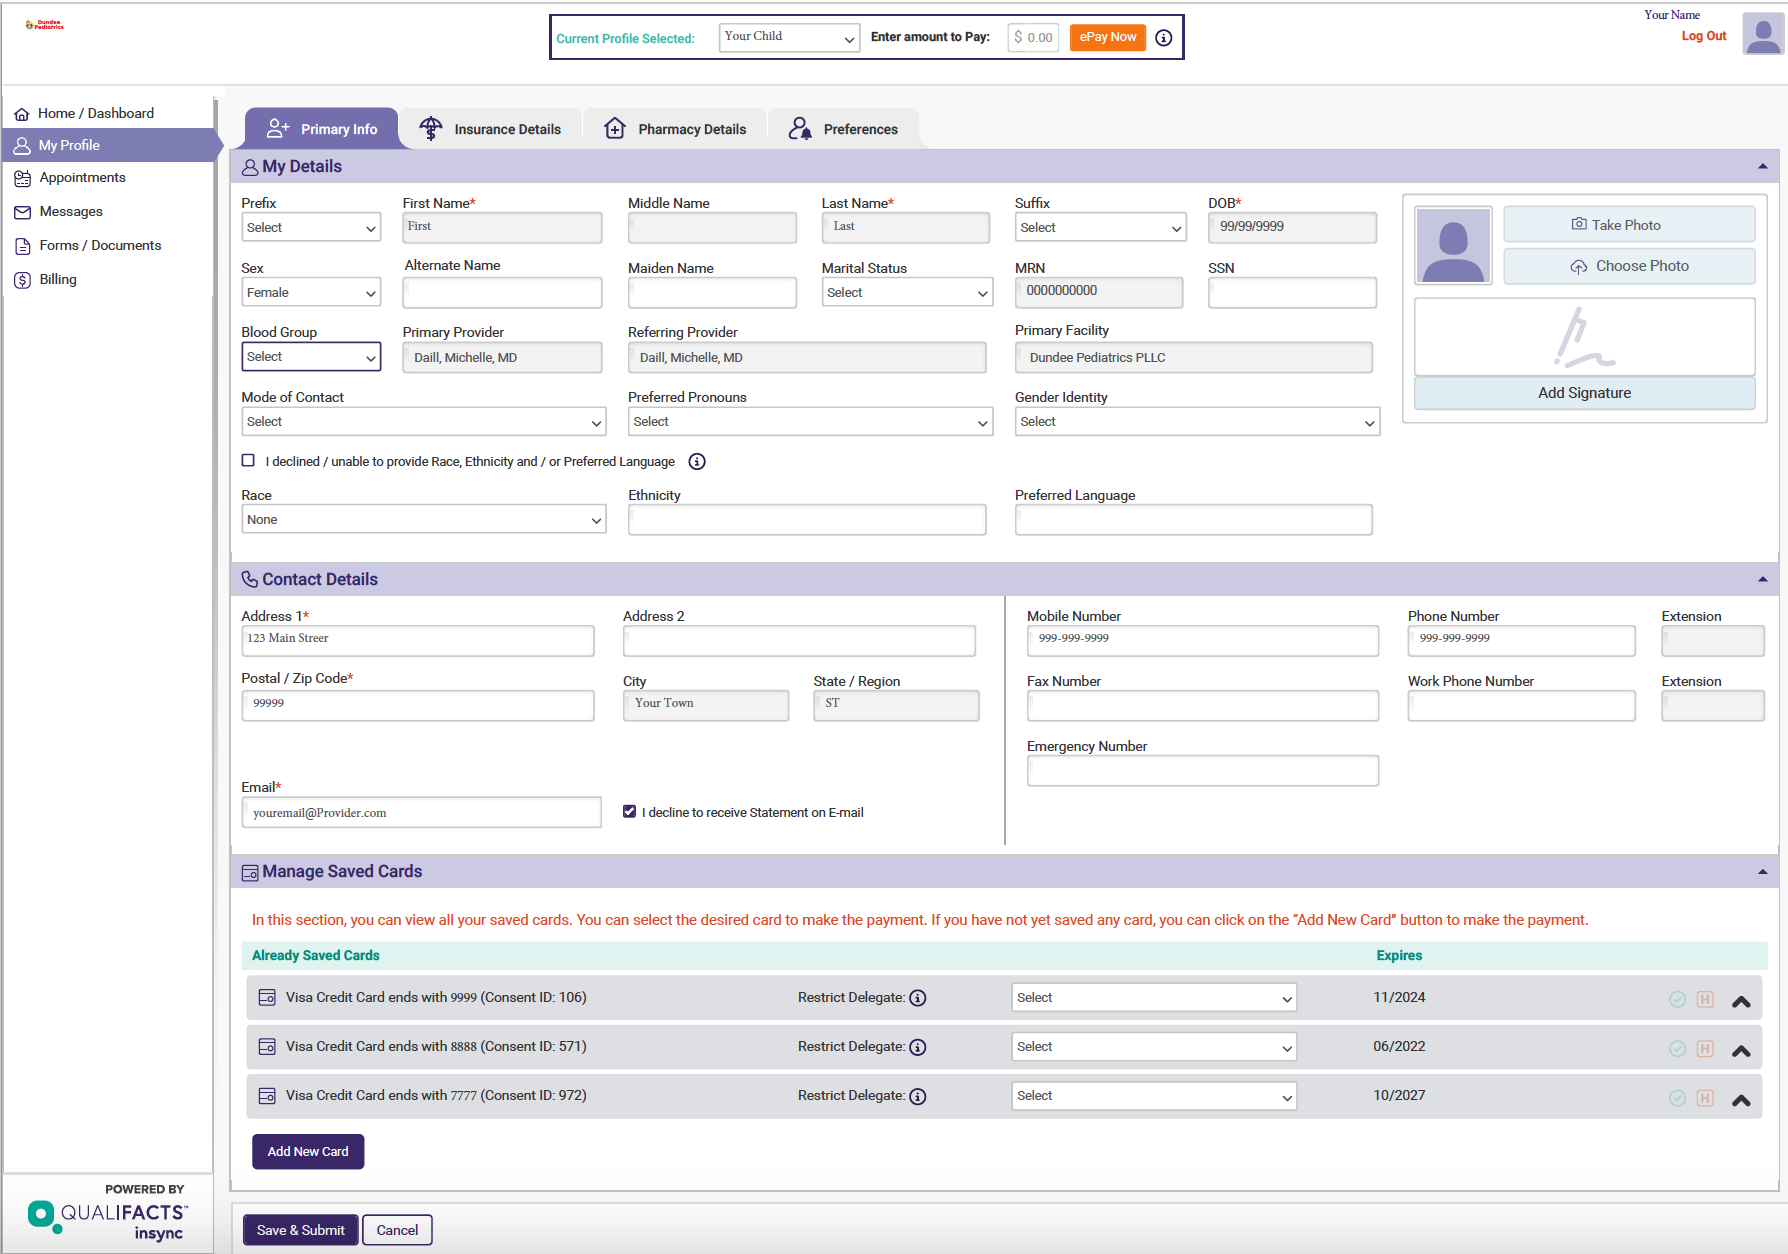The image size is (1788, 1254).
Task: Click the info icon beside ePay Now
Action: pos(1163,38)
